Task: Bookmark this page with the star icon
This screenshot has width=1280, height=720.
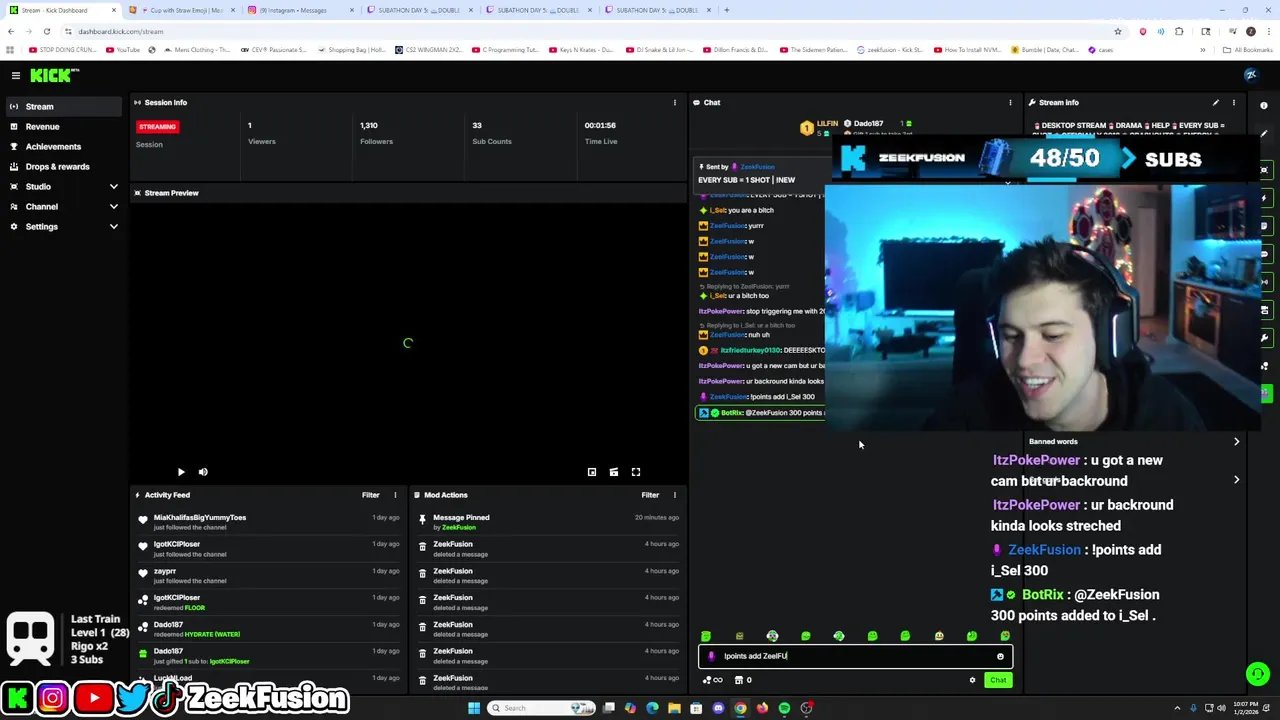Action: pos(1118,31)
